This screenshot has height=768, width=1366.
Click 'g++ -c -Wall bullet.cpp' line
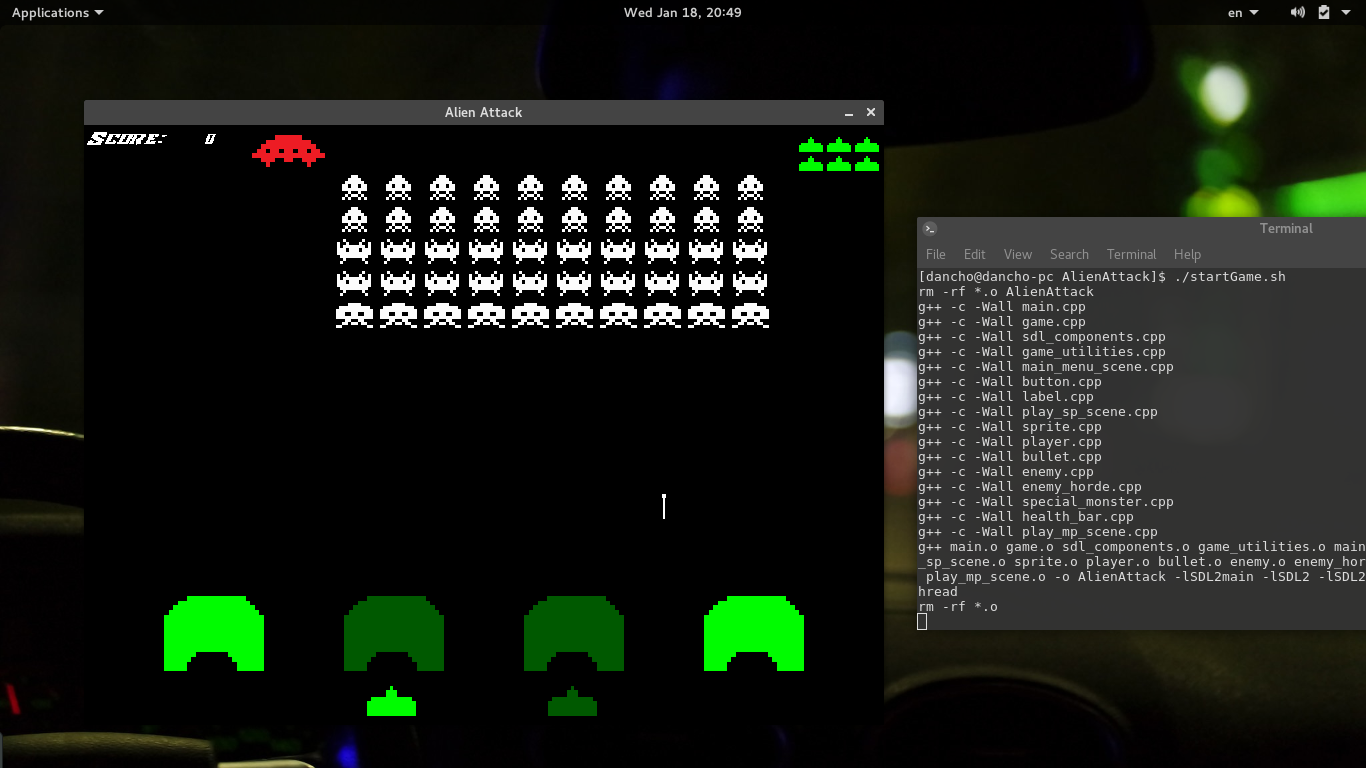[x=1010, y=456]
